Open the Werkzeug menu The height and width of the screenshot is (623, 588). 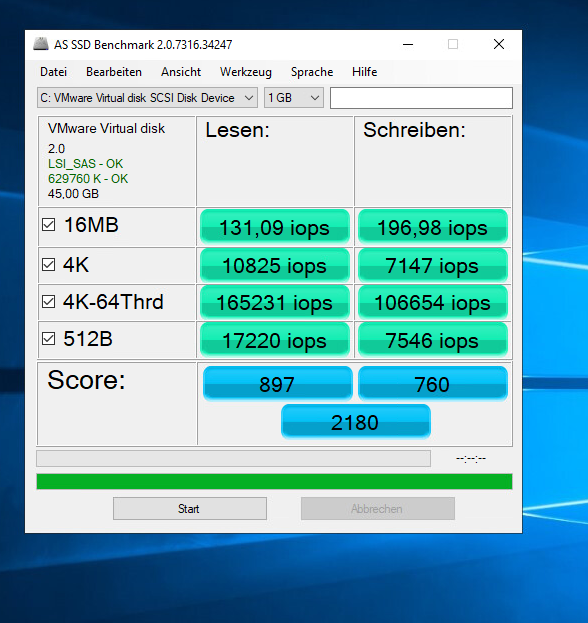click(x=246, y=72)
